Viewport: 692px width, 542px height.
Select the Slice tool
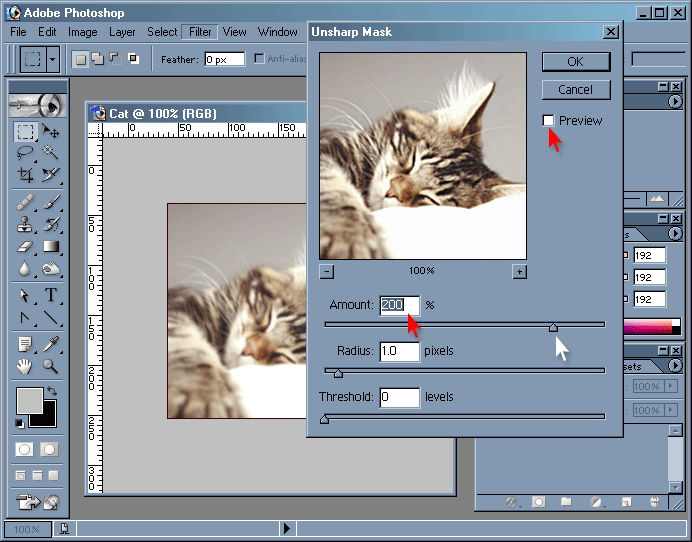[51, 174]
